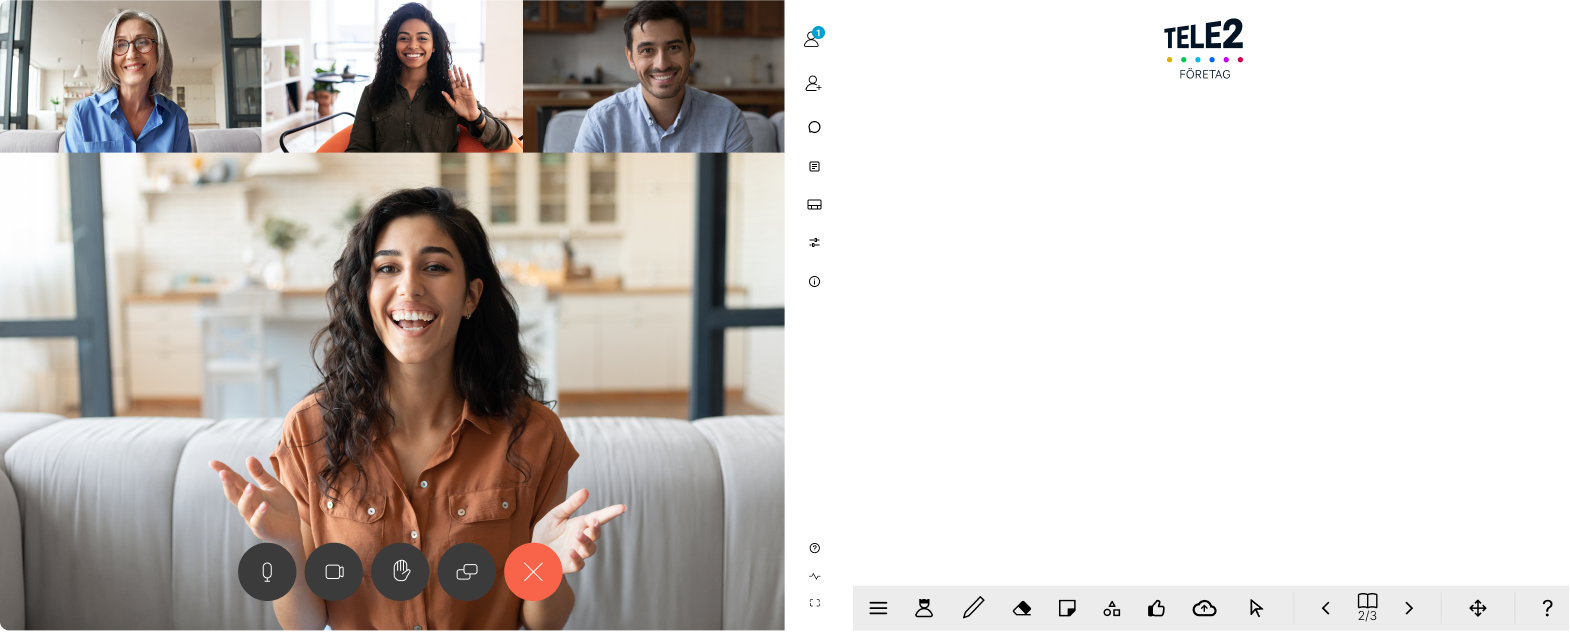This screenshot has height=635, width=1570.
Task: Change the video layout from sidebar
Action: [814, 205]
